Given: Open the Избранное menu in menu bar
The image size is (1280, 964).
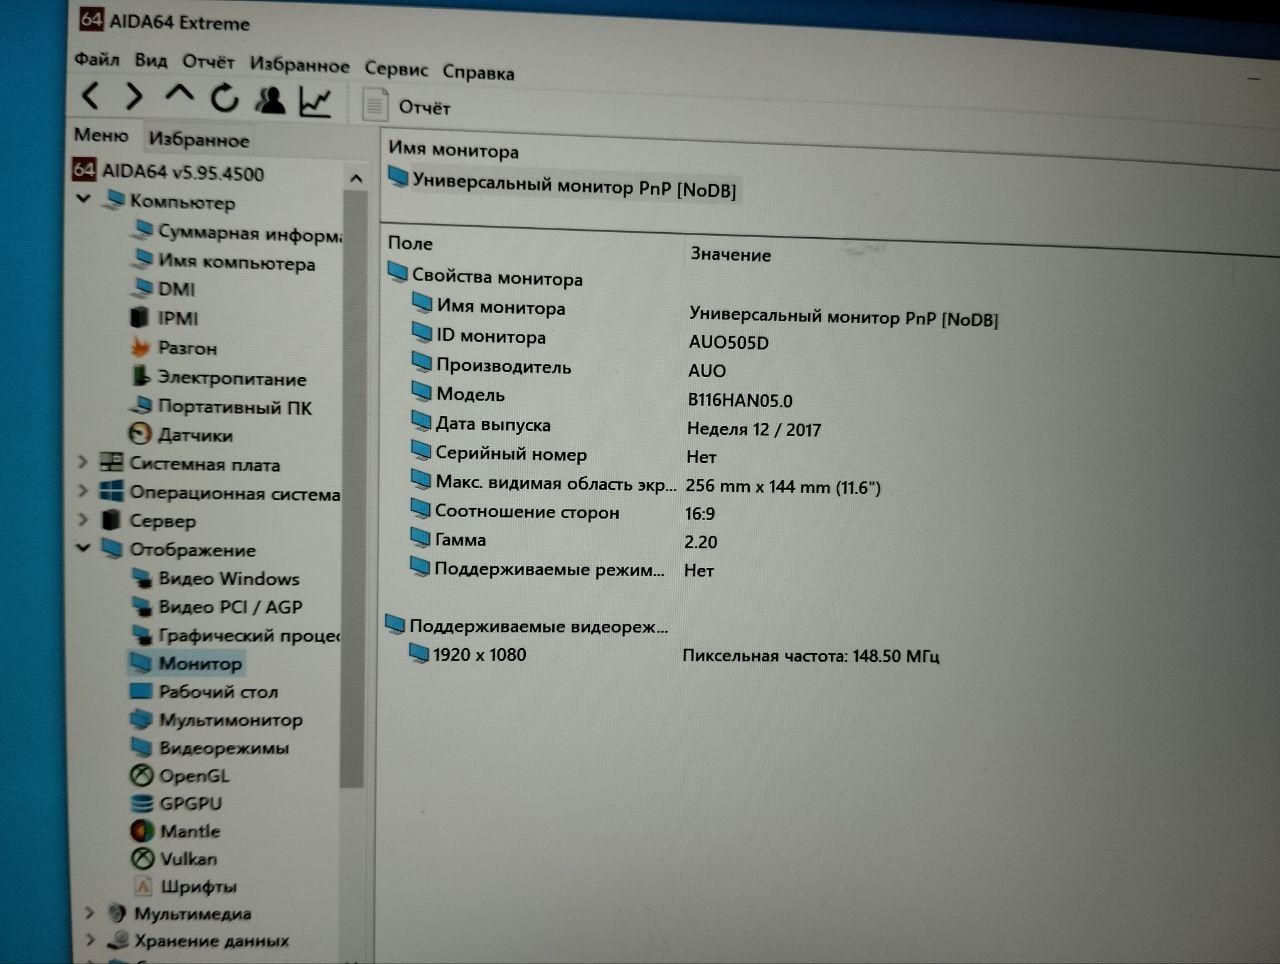Looking at the screenshot, I should pyautogui.click(x=299, y=65).
